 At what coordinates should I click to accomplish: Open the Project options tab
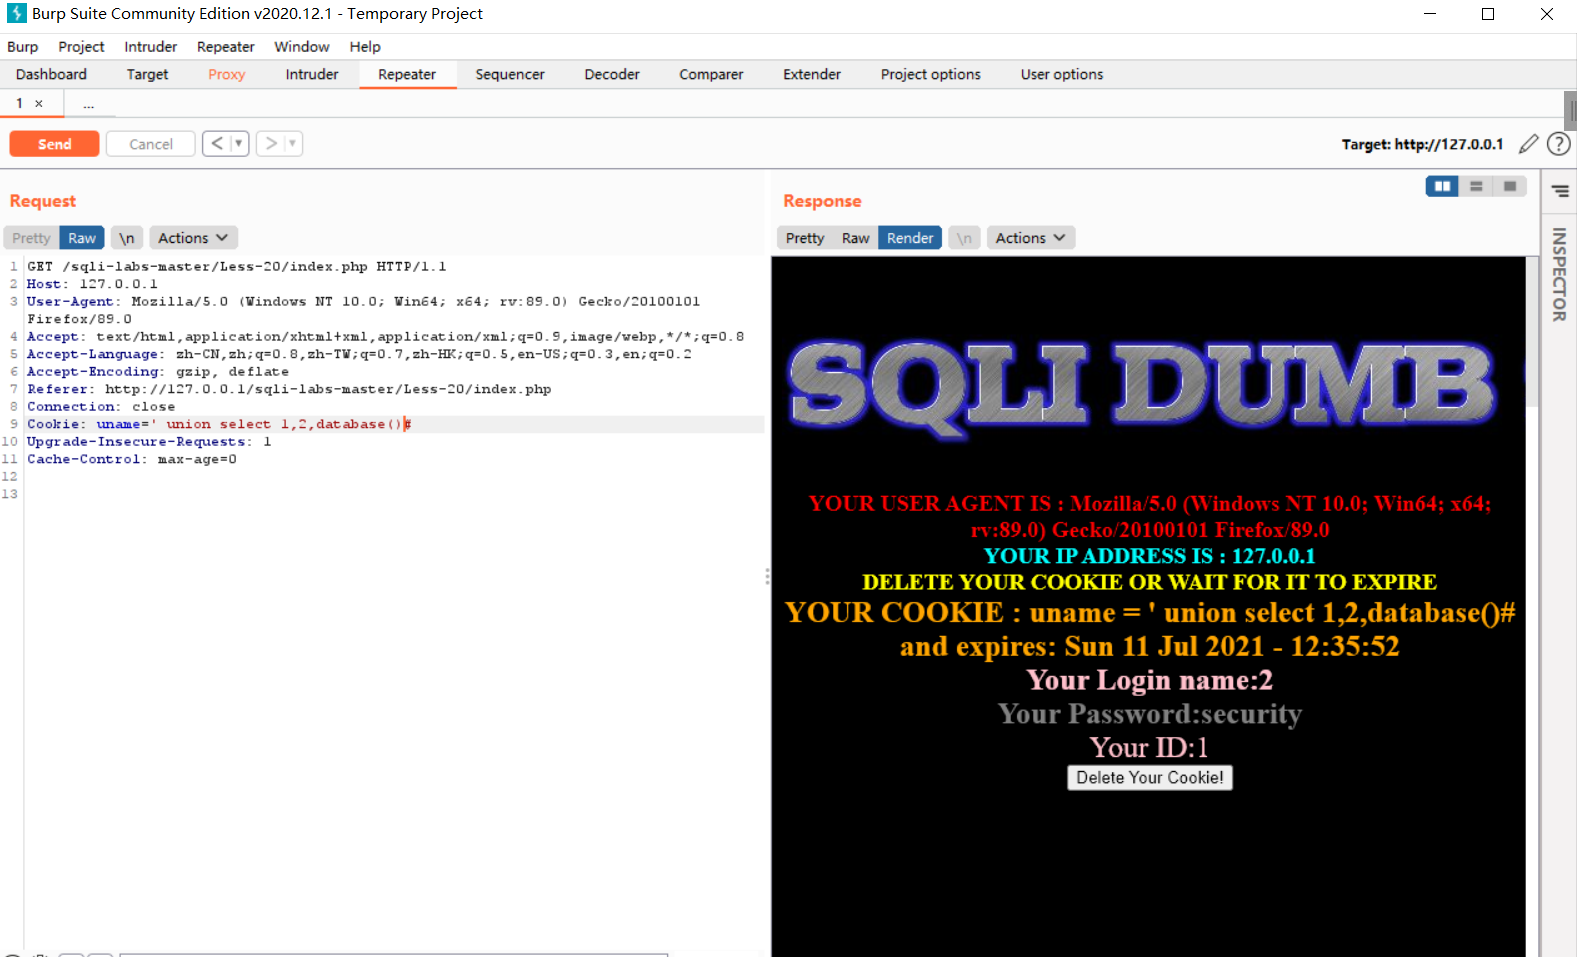[x=931, y=75]
